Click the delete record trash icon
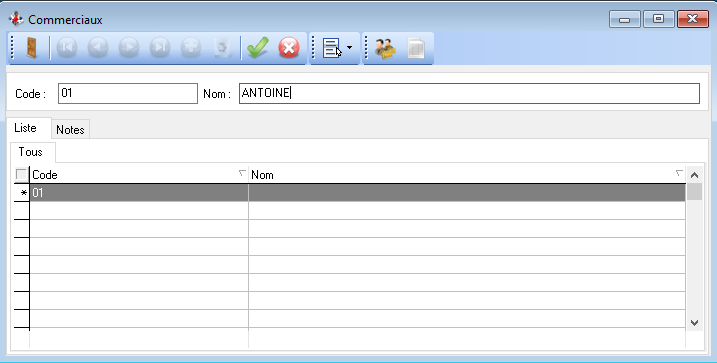 (x=222, y=48)
